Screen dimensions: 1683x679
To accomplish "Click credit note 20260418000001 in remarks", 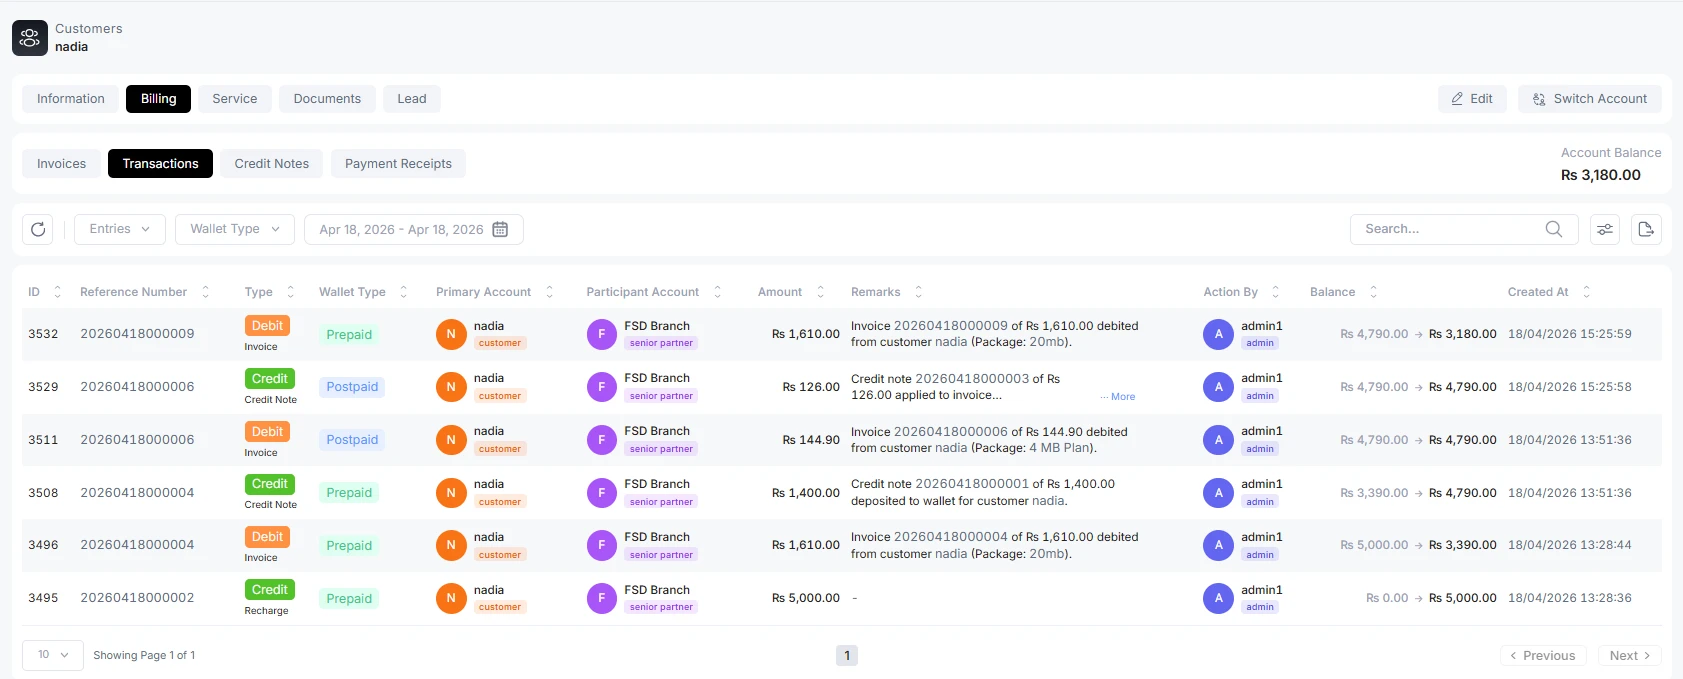I will [x=972, y=484].
